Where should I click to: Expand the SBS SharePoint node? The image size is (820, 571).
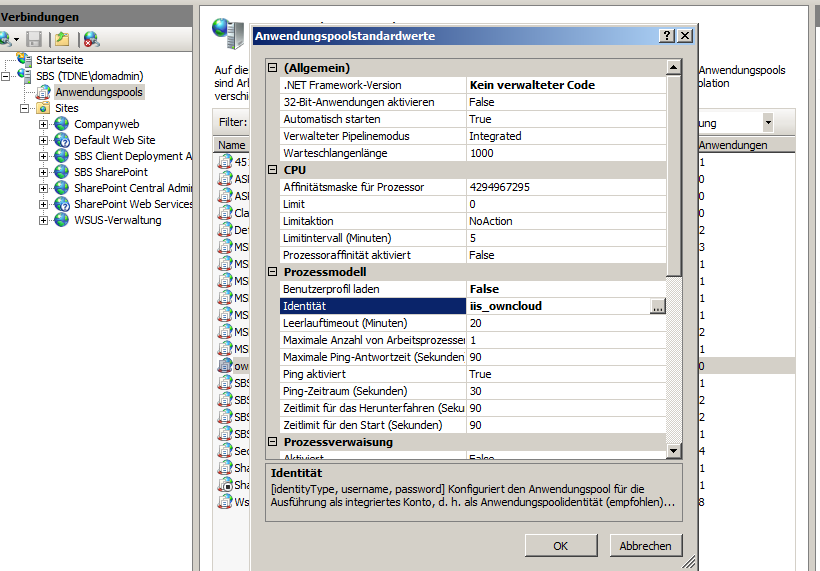tap(43, 172)
